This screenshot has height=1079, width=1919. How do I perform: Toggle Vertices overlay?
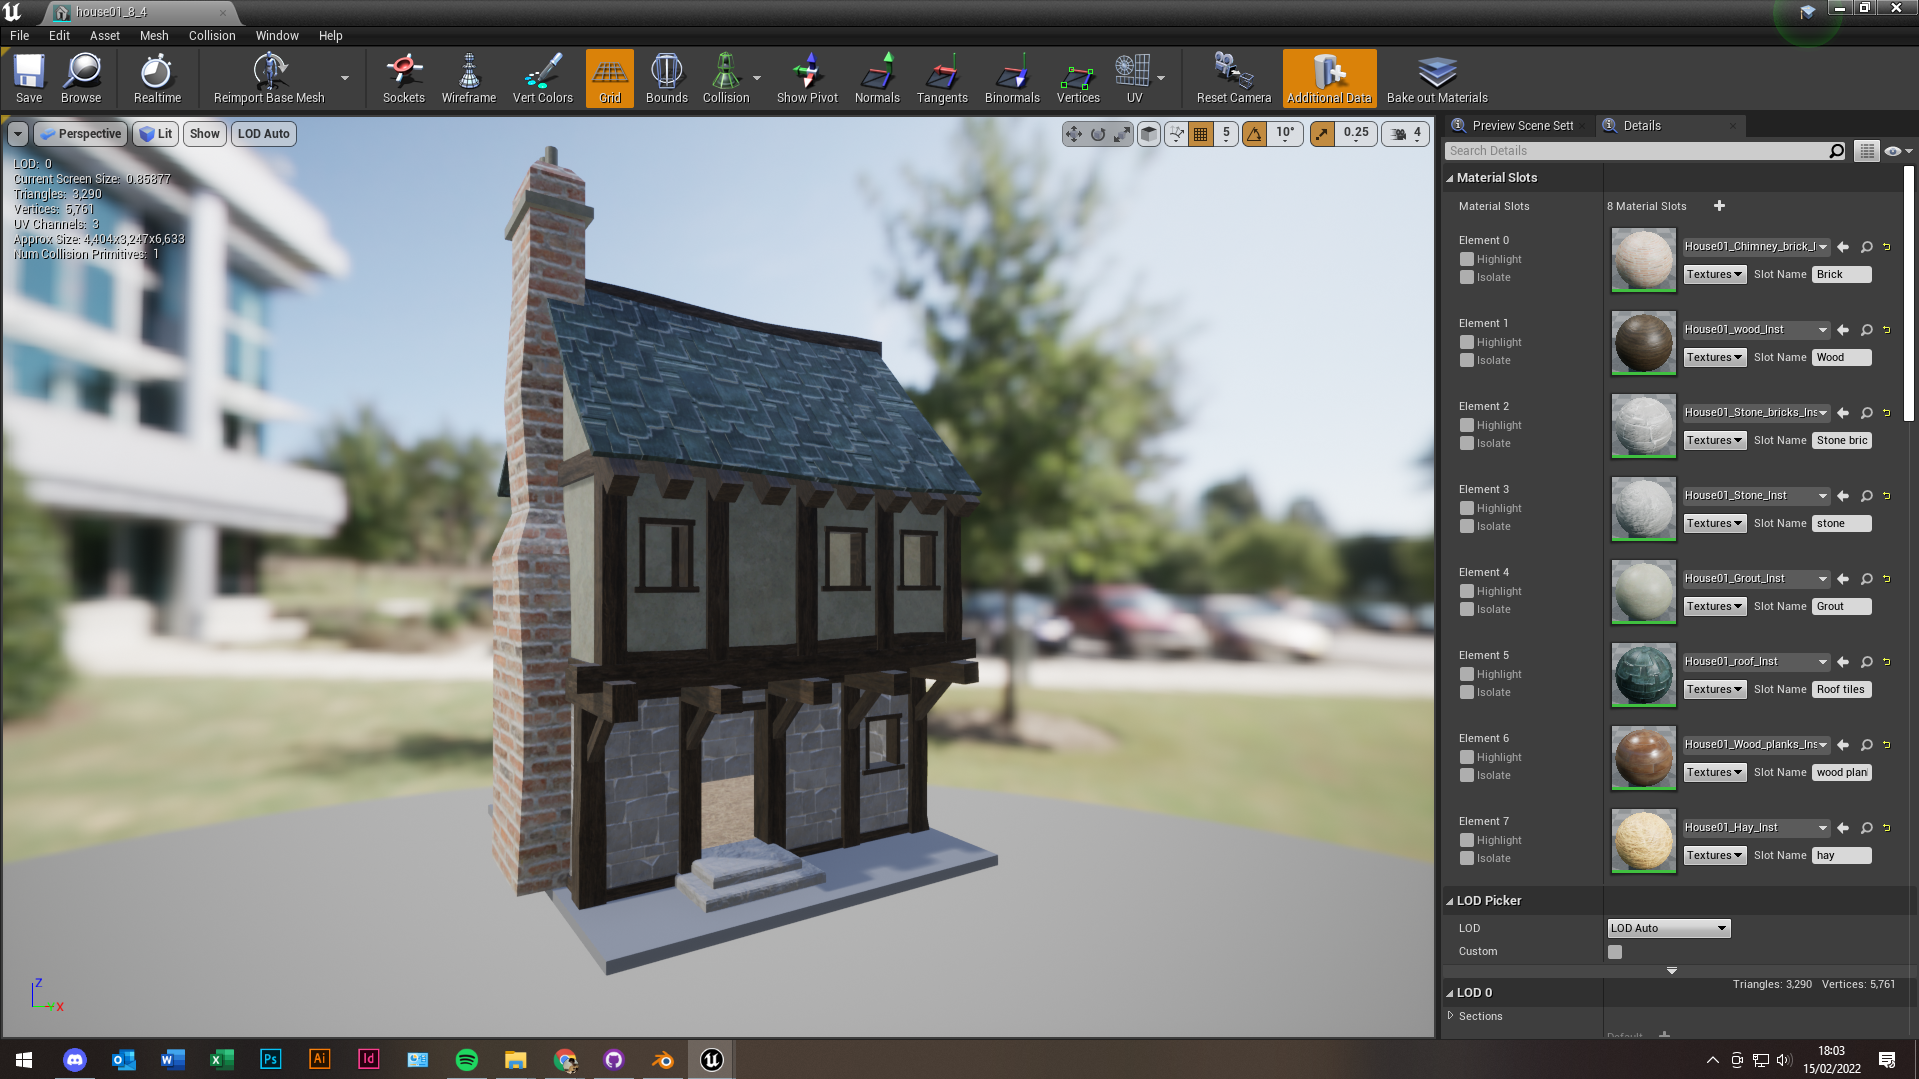(x=1078, y=78)
